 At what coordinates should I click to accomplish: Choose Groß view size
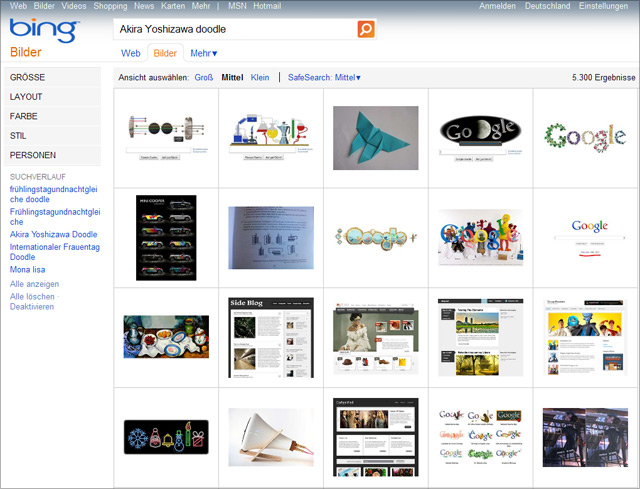pyautogui.click(x=204, y=77)
